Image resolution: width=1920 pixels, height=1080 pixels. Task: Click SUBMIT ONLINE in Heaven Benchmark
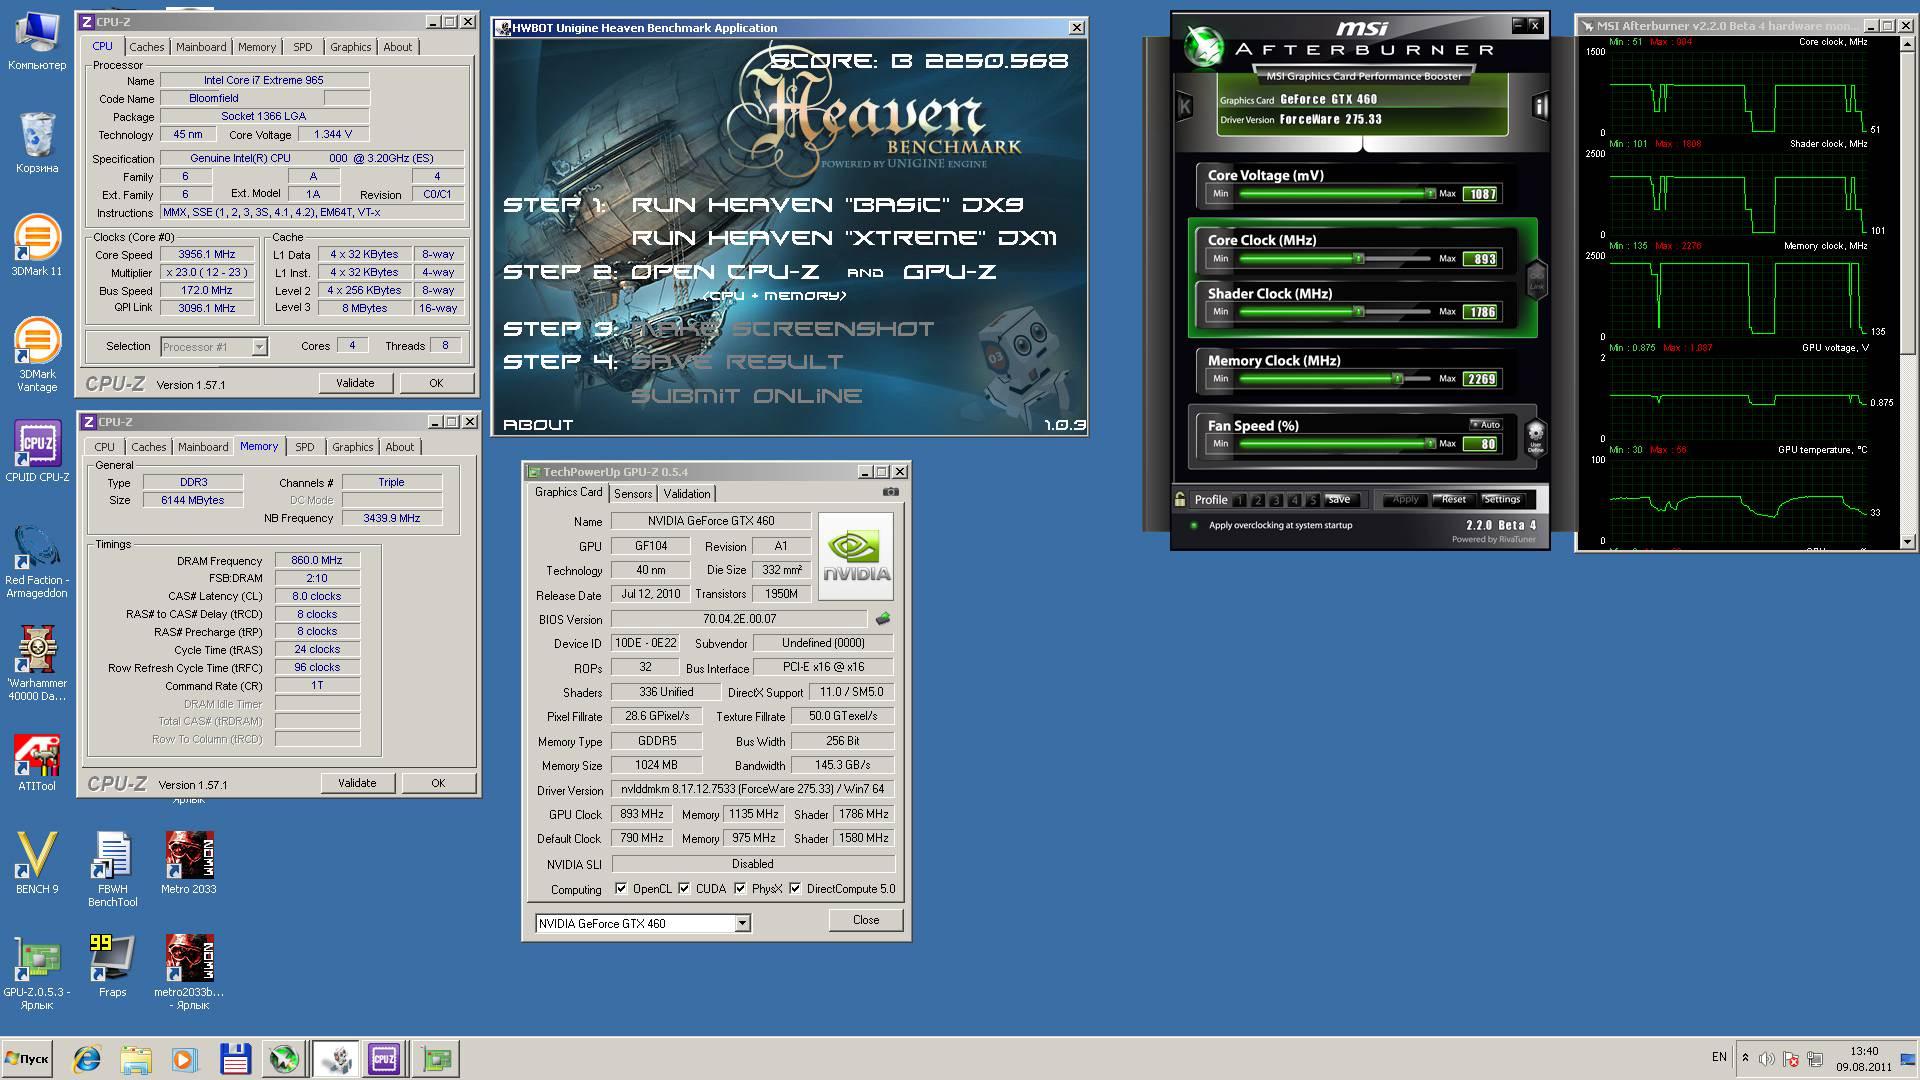(746, 396)
